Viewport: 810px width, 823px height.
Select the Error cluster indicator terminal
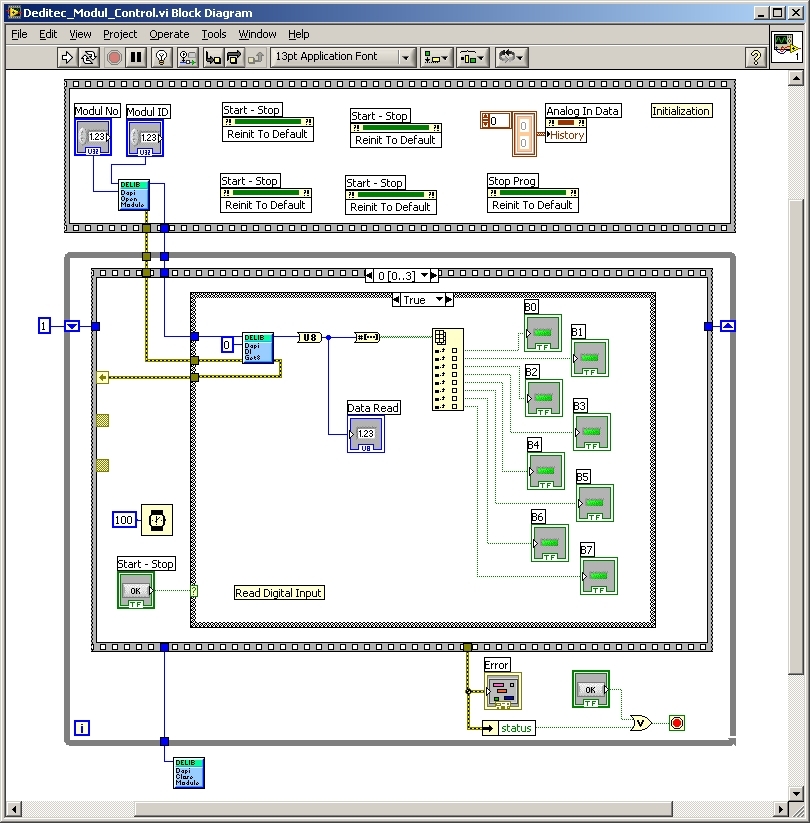pos(503,691)
